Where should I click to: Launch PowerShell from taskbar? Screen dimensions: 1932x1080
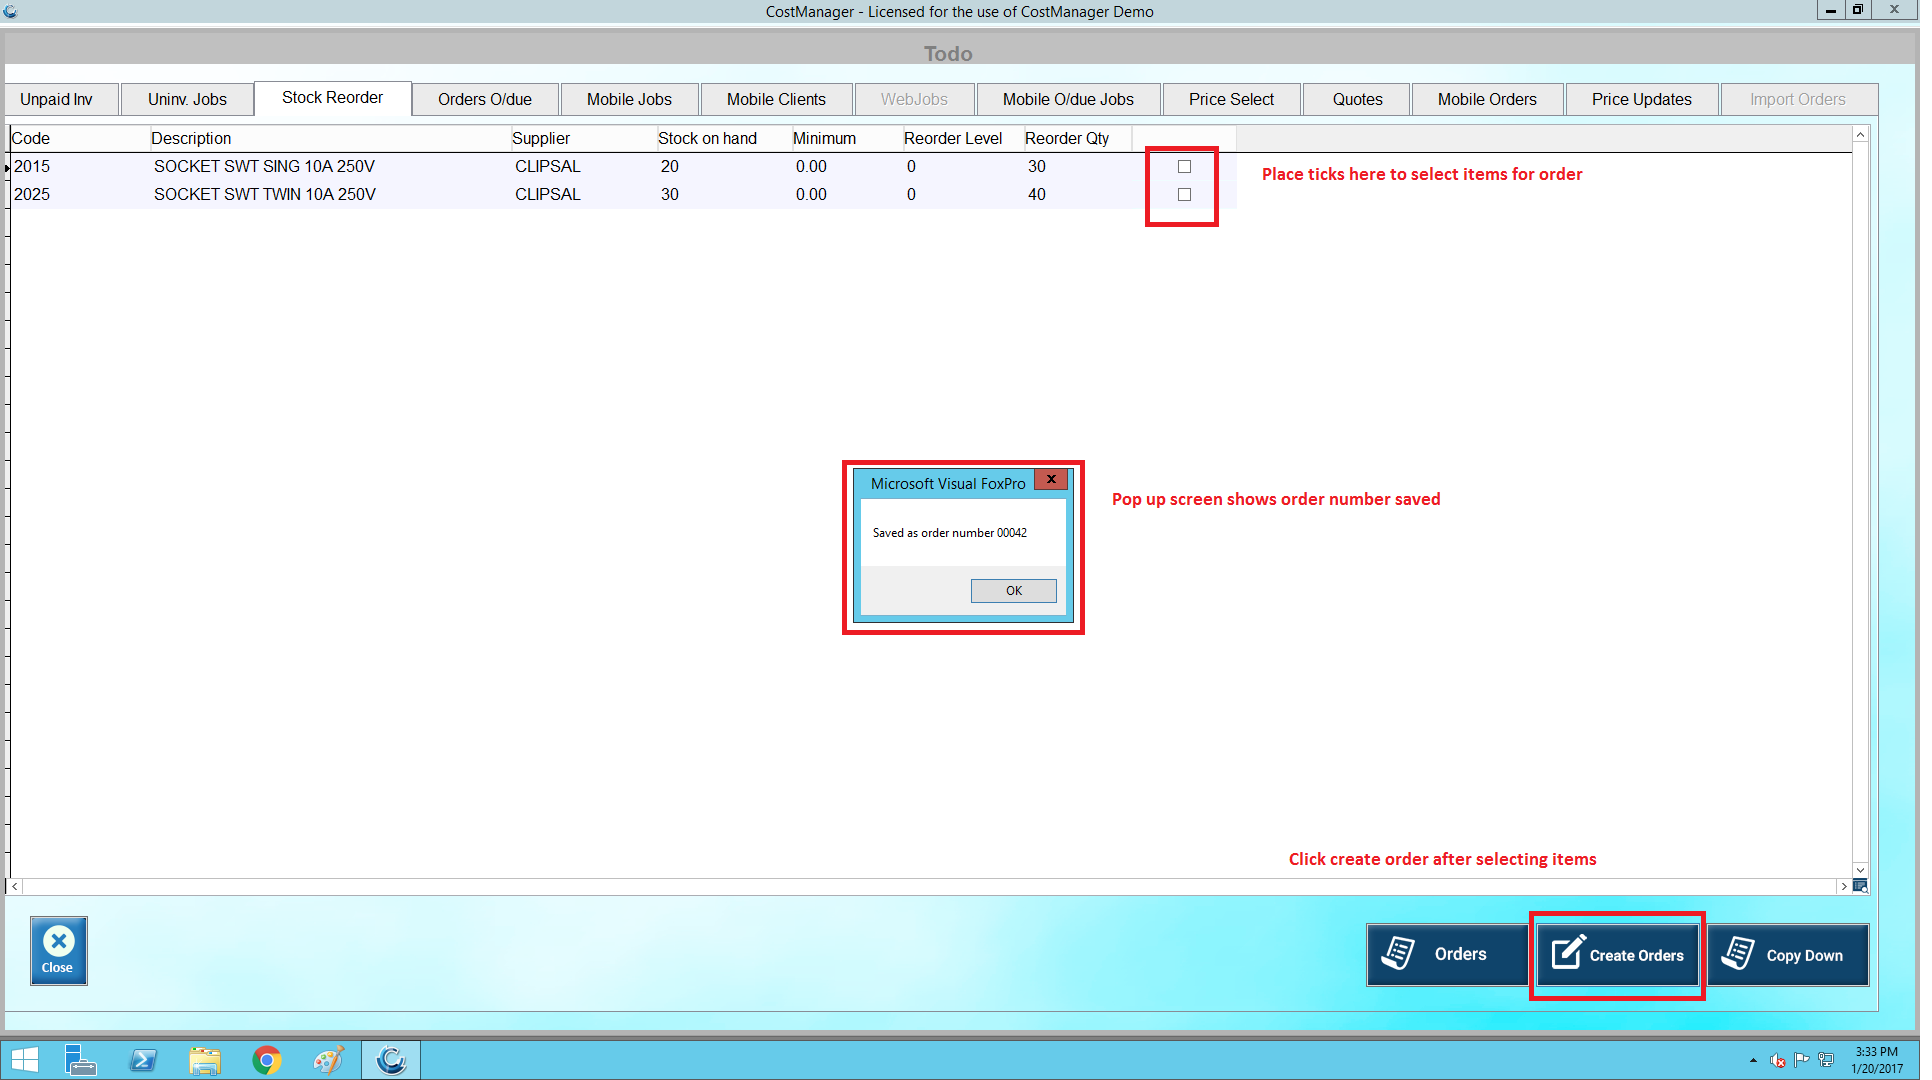(143, 1060)
